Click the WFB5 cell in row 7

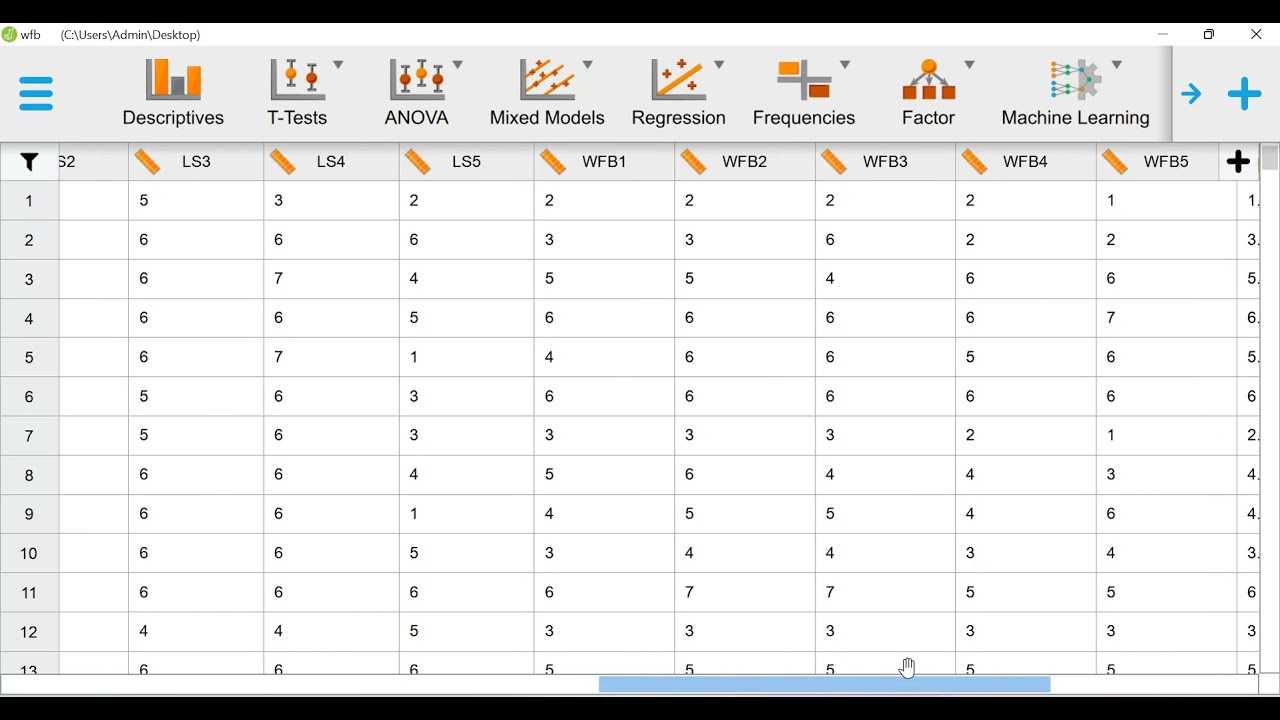(1166, 436)
